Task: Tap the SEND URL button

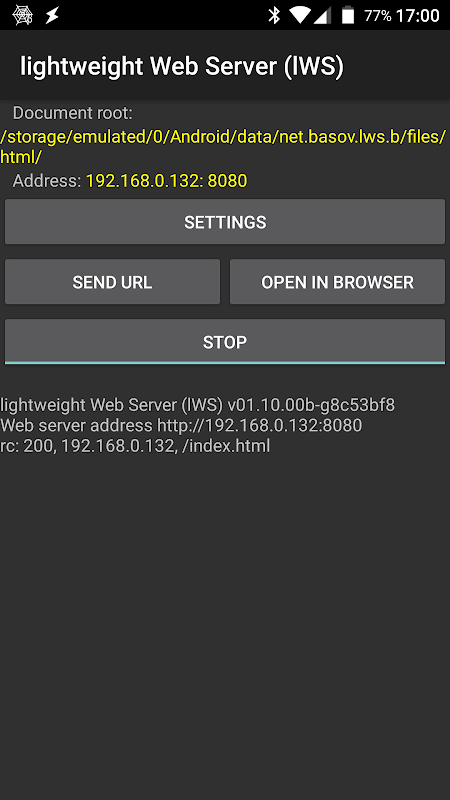Action: [x=112, y=282]
